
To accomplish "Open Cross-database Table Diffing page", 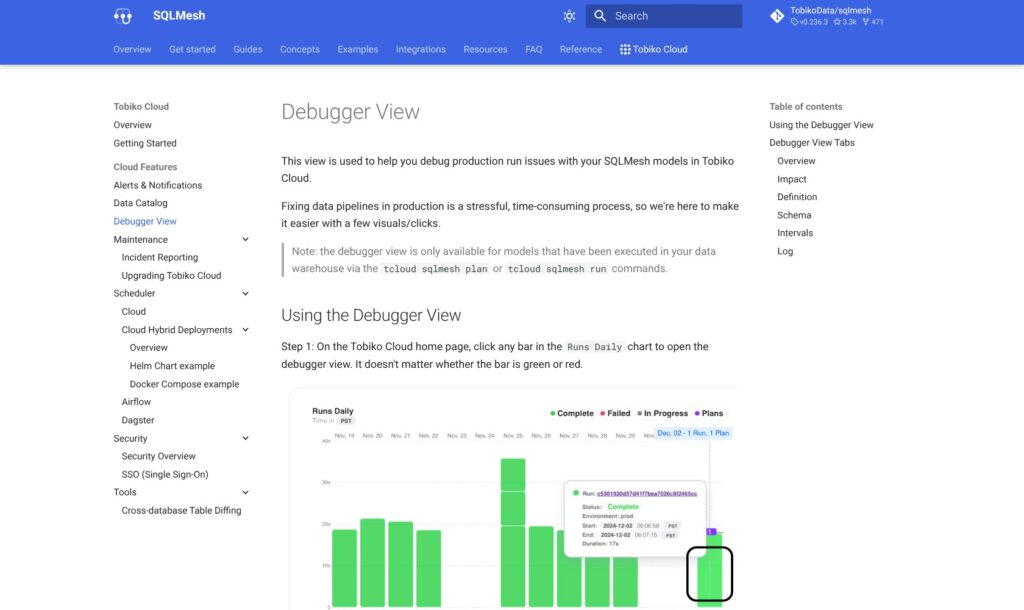I will [181, 510].
